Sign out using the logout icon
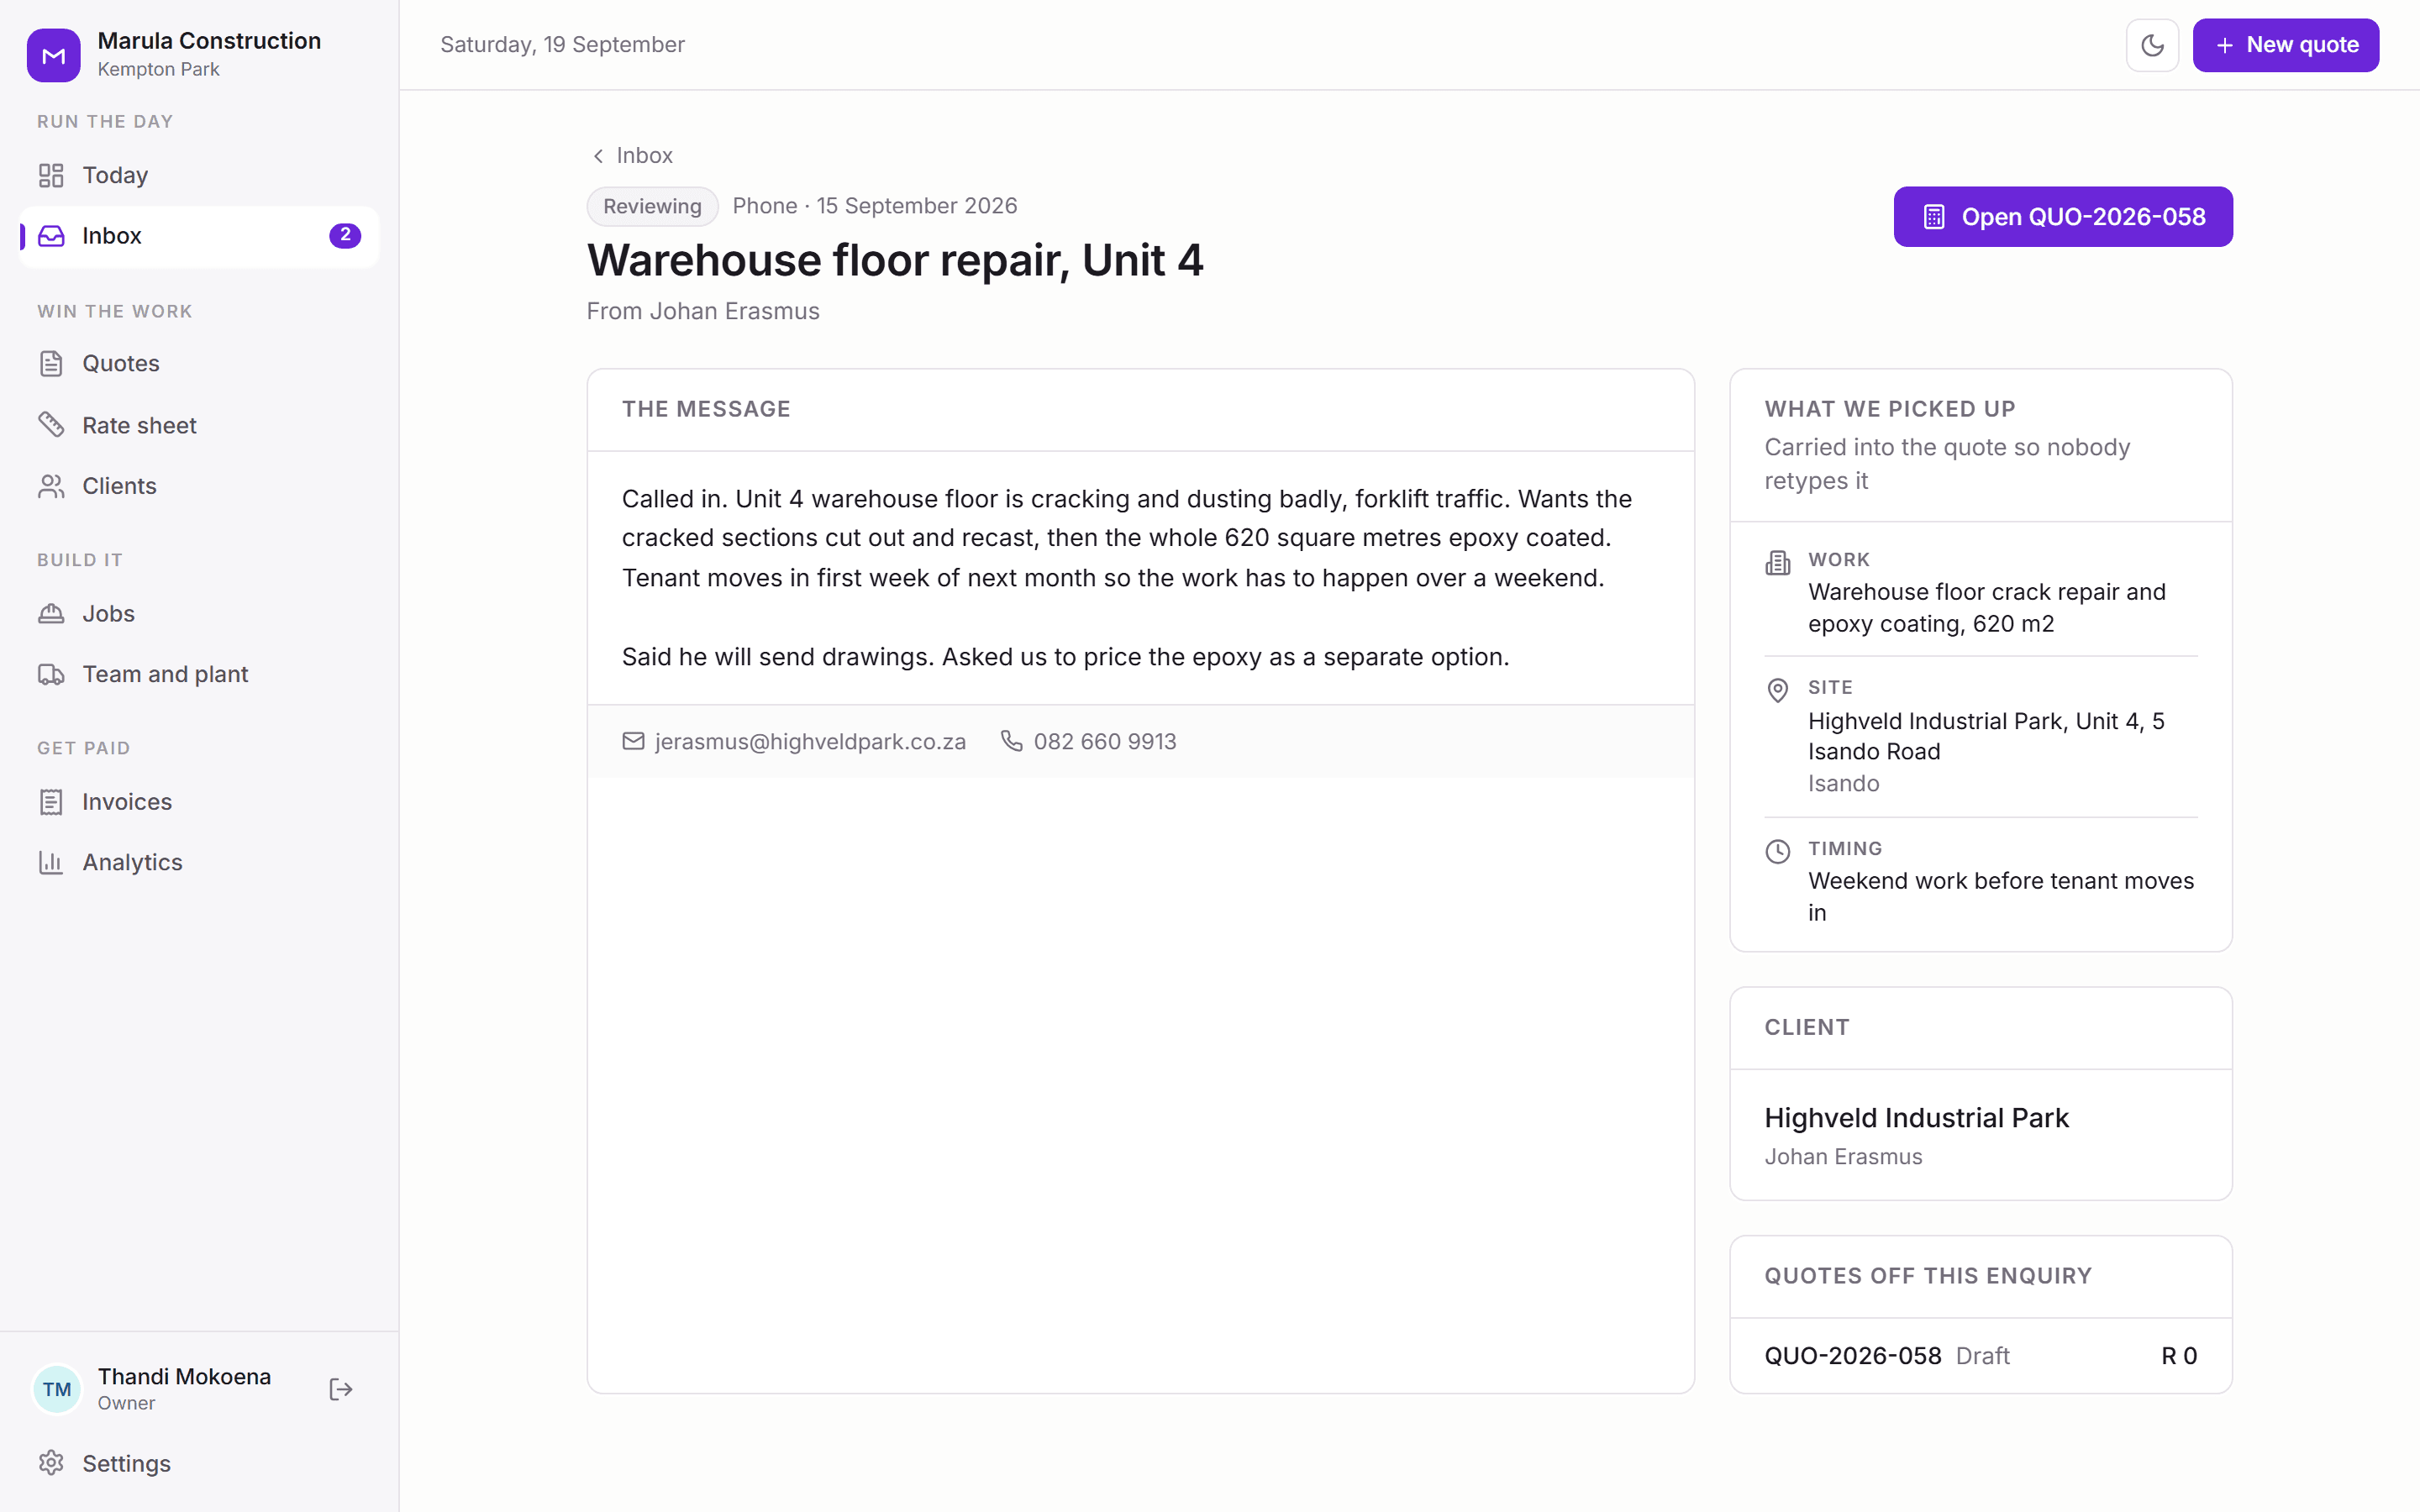The height and width of the screenshot is (1512, 2420). pyautogui.click(x=341, y=1389)
